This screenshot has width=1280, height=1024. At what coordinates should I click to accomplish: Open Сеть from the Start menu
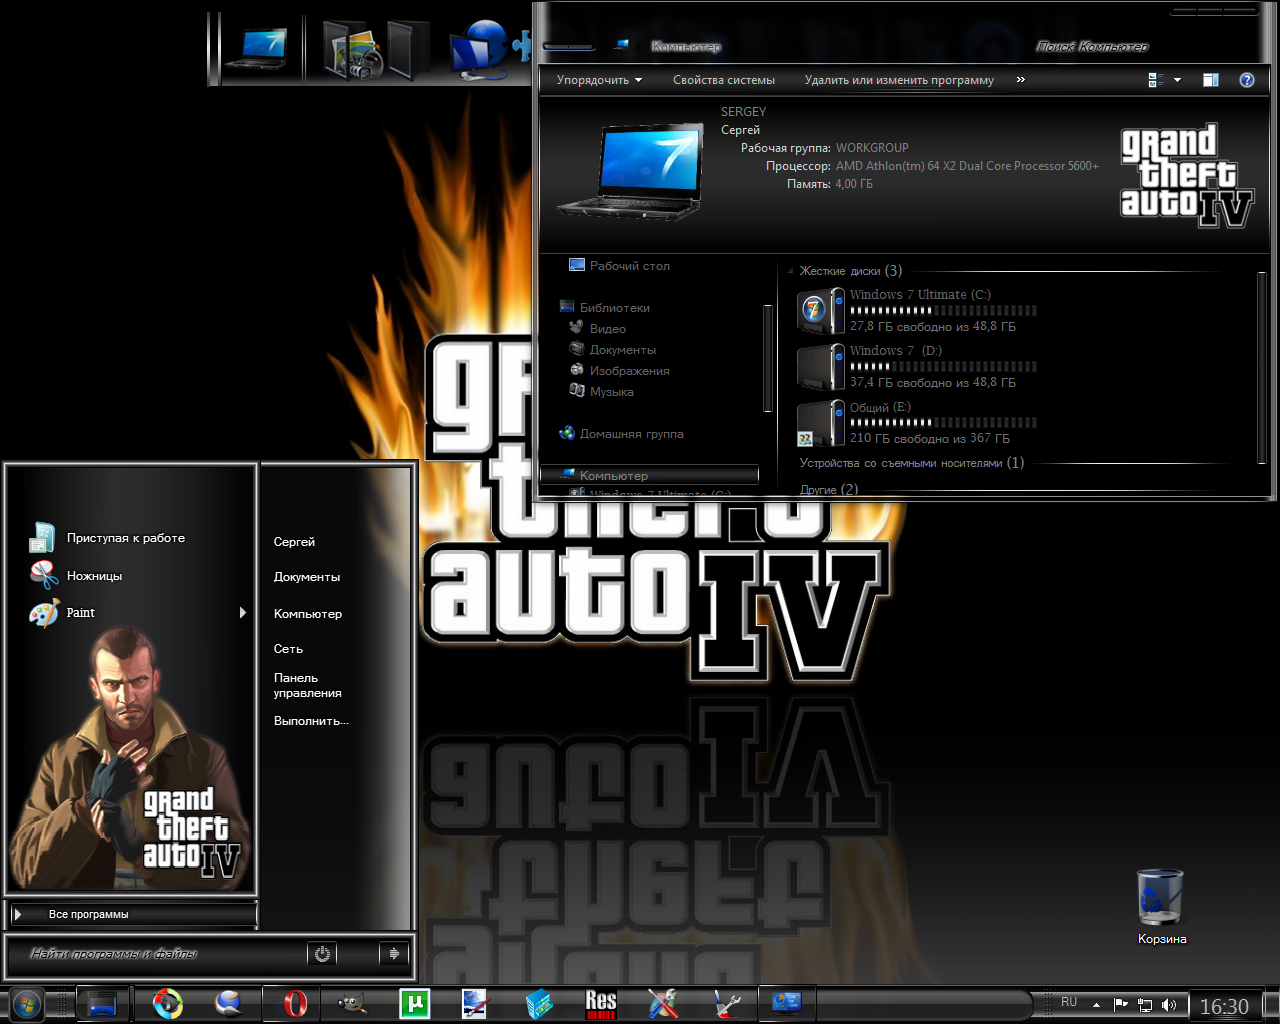pos(288,649)
